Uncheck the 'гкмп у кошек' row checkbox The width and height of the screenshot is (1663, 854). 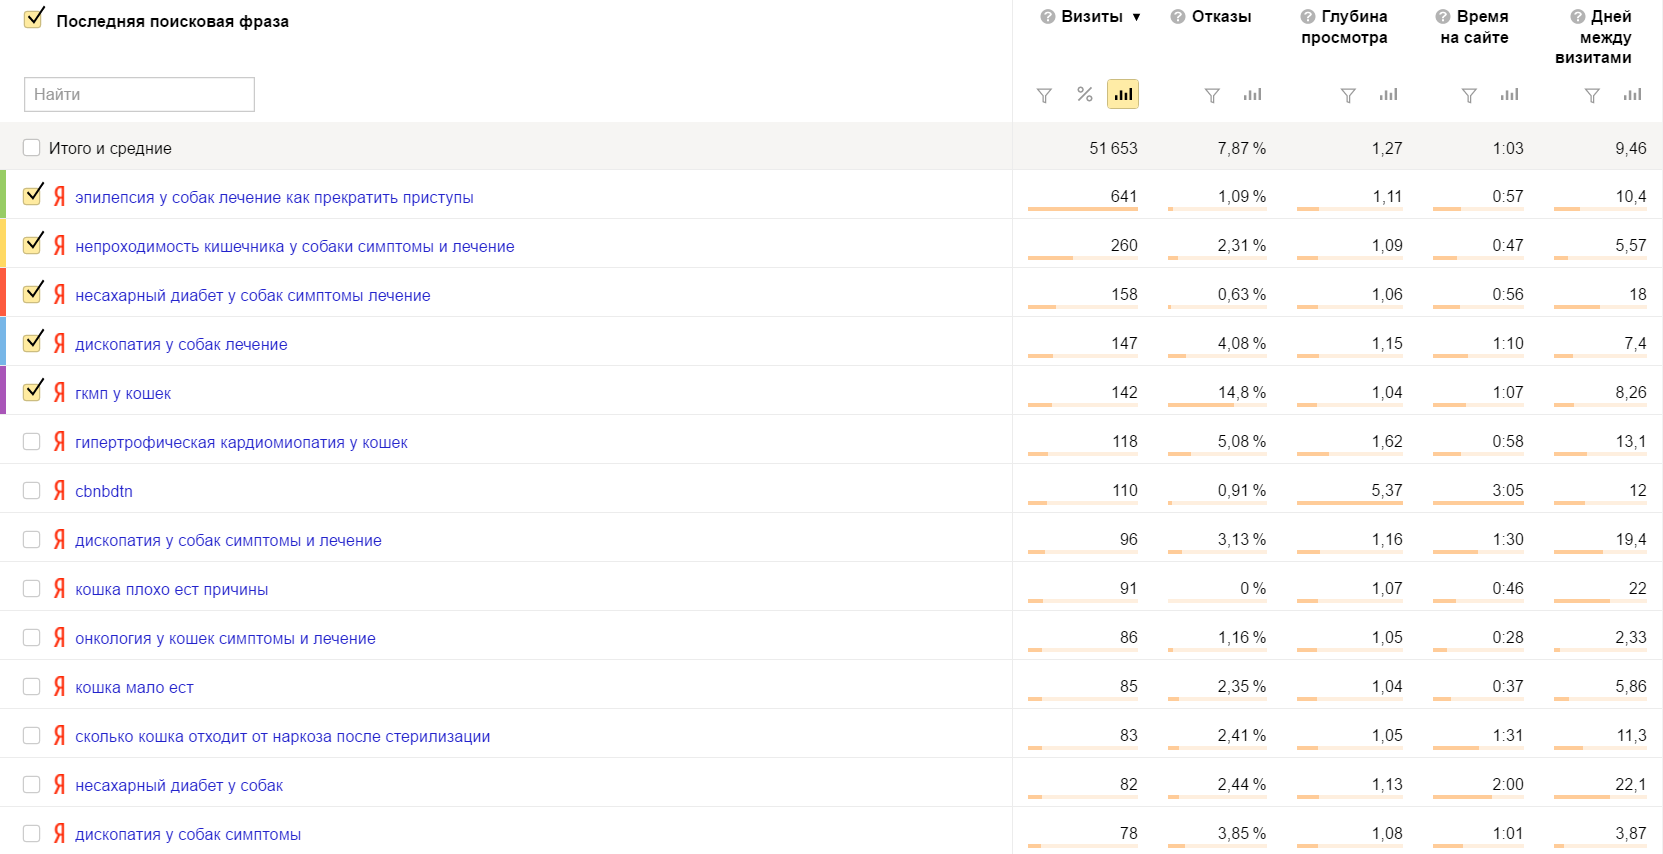tap(32, 391)
